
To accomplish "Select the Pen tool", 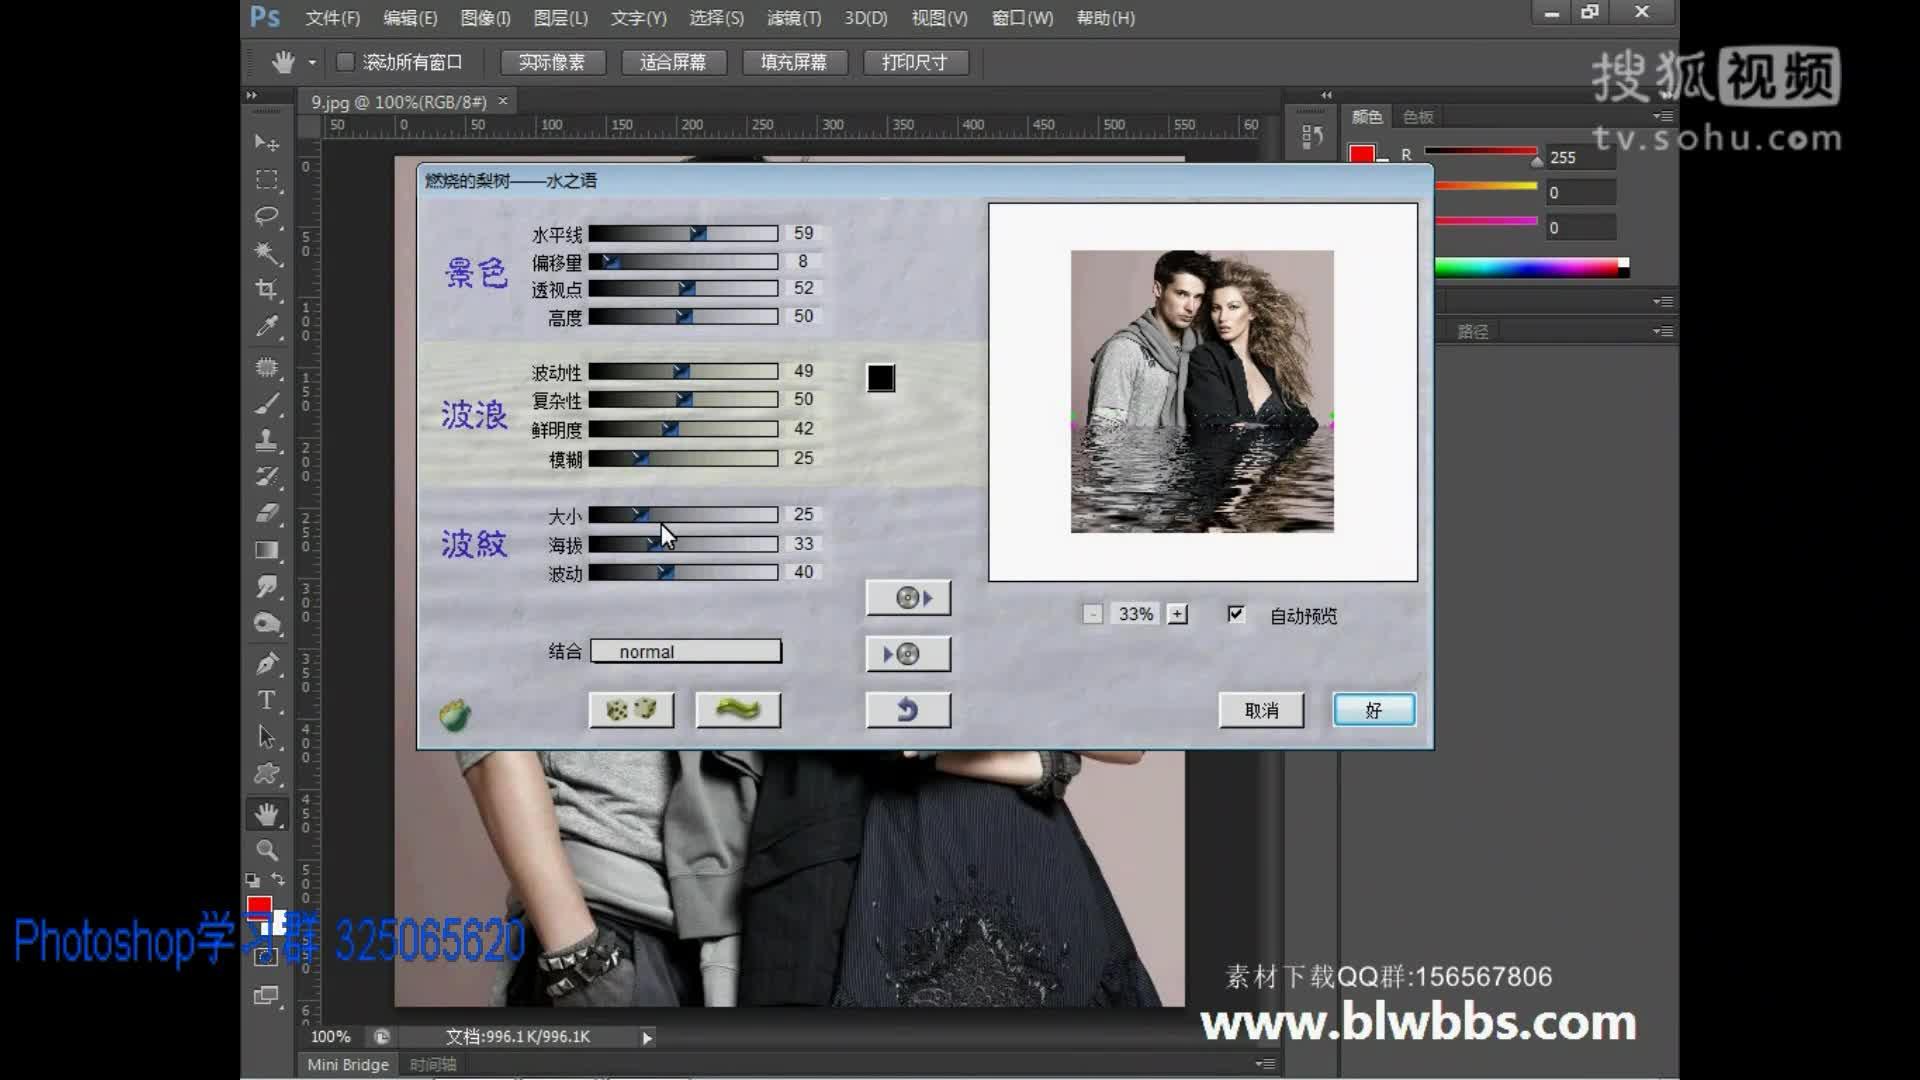I will 266,663.
